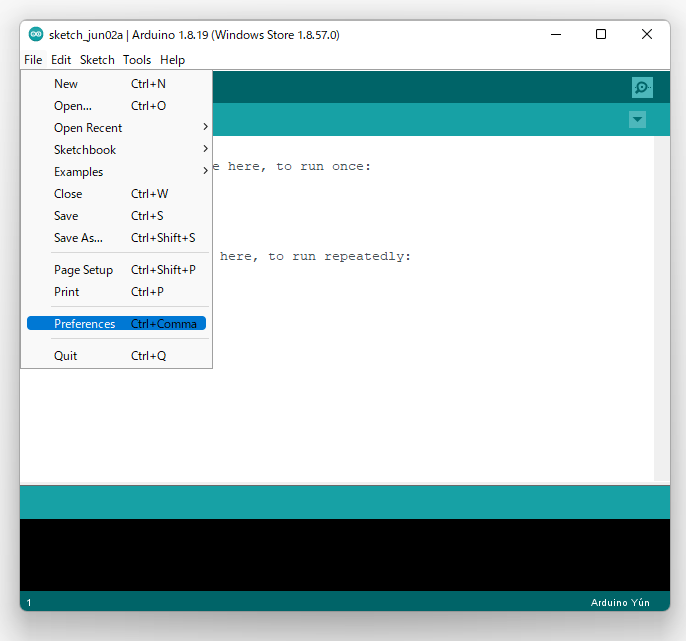Click the Arduino logo in title bar
Screen dimensions: 686x641
pos(36,34)
